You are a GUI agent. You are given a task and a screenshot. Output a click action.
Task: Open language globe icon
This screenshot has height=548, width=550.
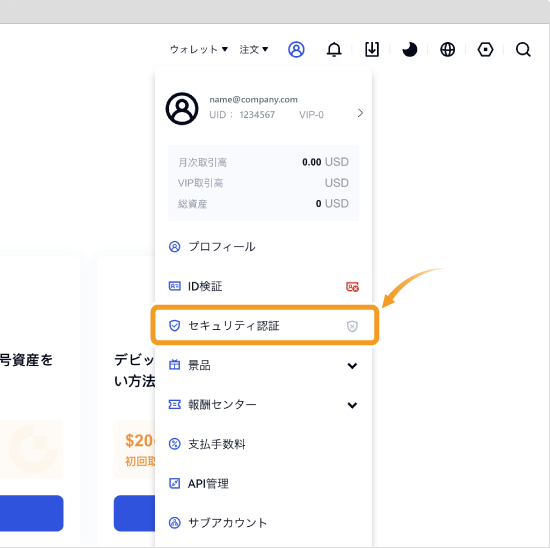(x=448, y=49)
